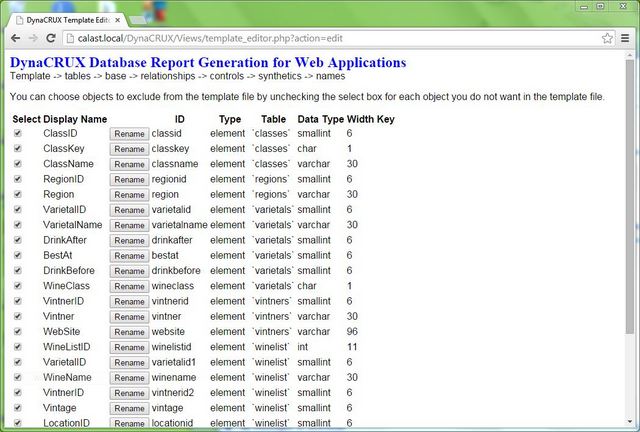The width and height of the screenshot is (640, 432).
Task: Close the DynaCRUX Template Editor tab
Action: tap(118, 20)
